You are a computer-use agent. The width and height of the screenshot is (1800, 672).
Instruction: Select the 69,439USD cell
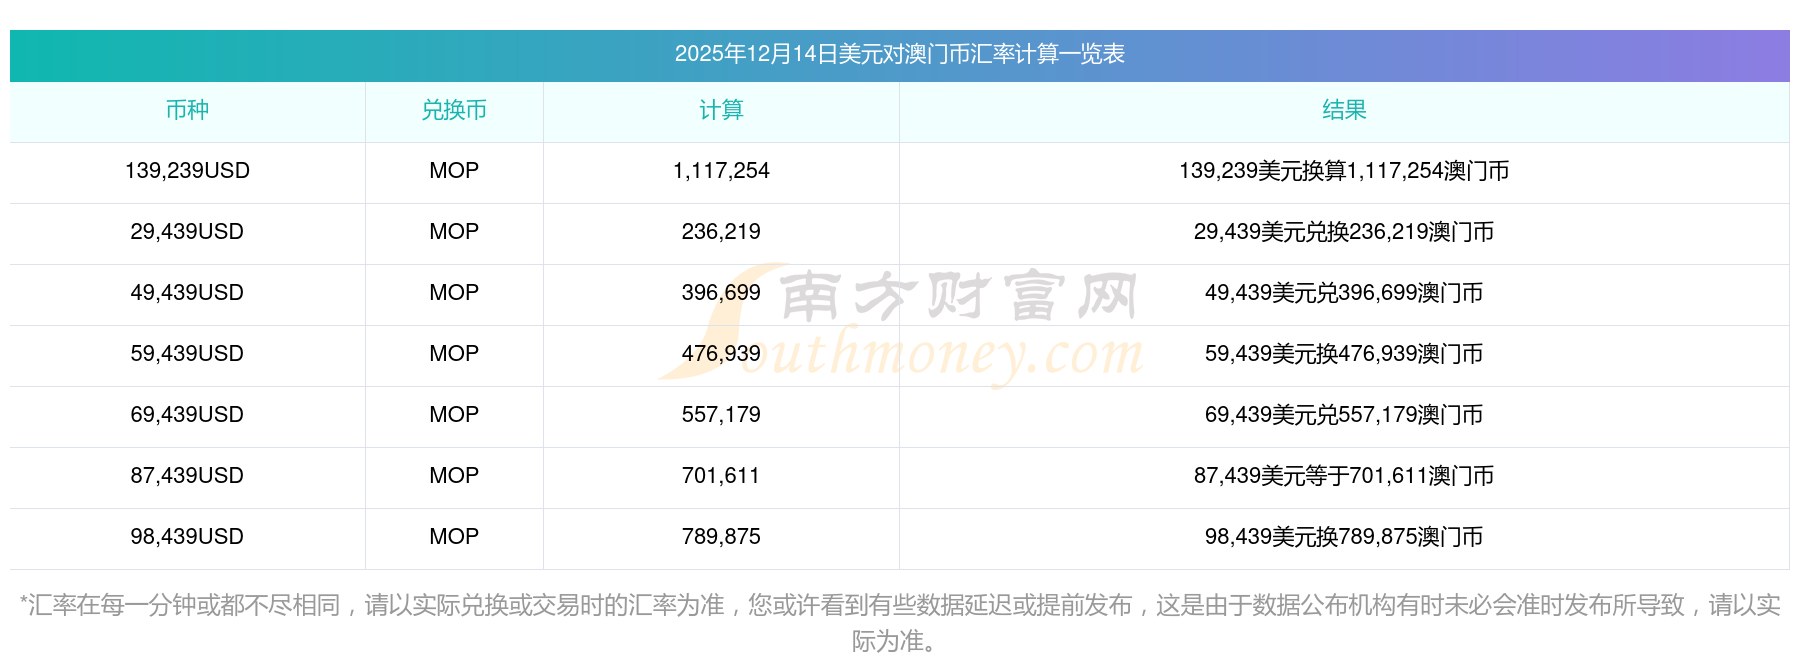point(187,415)
